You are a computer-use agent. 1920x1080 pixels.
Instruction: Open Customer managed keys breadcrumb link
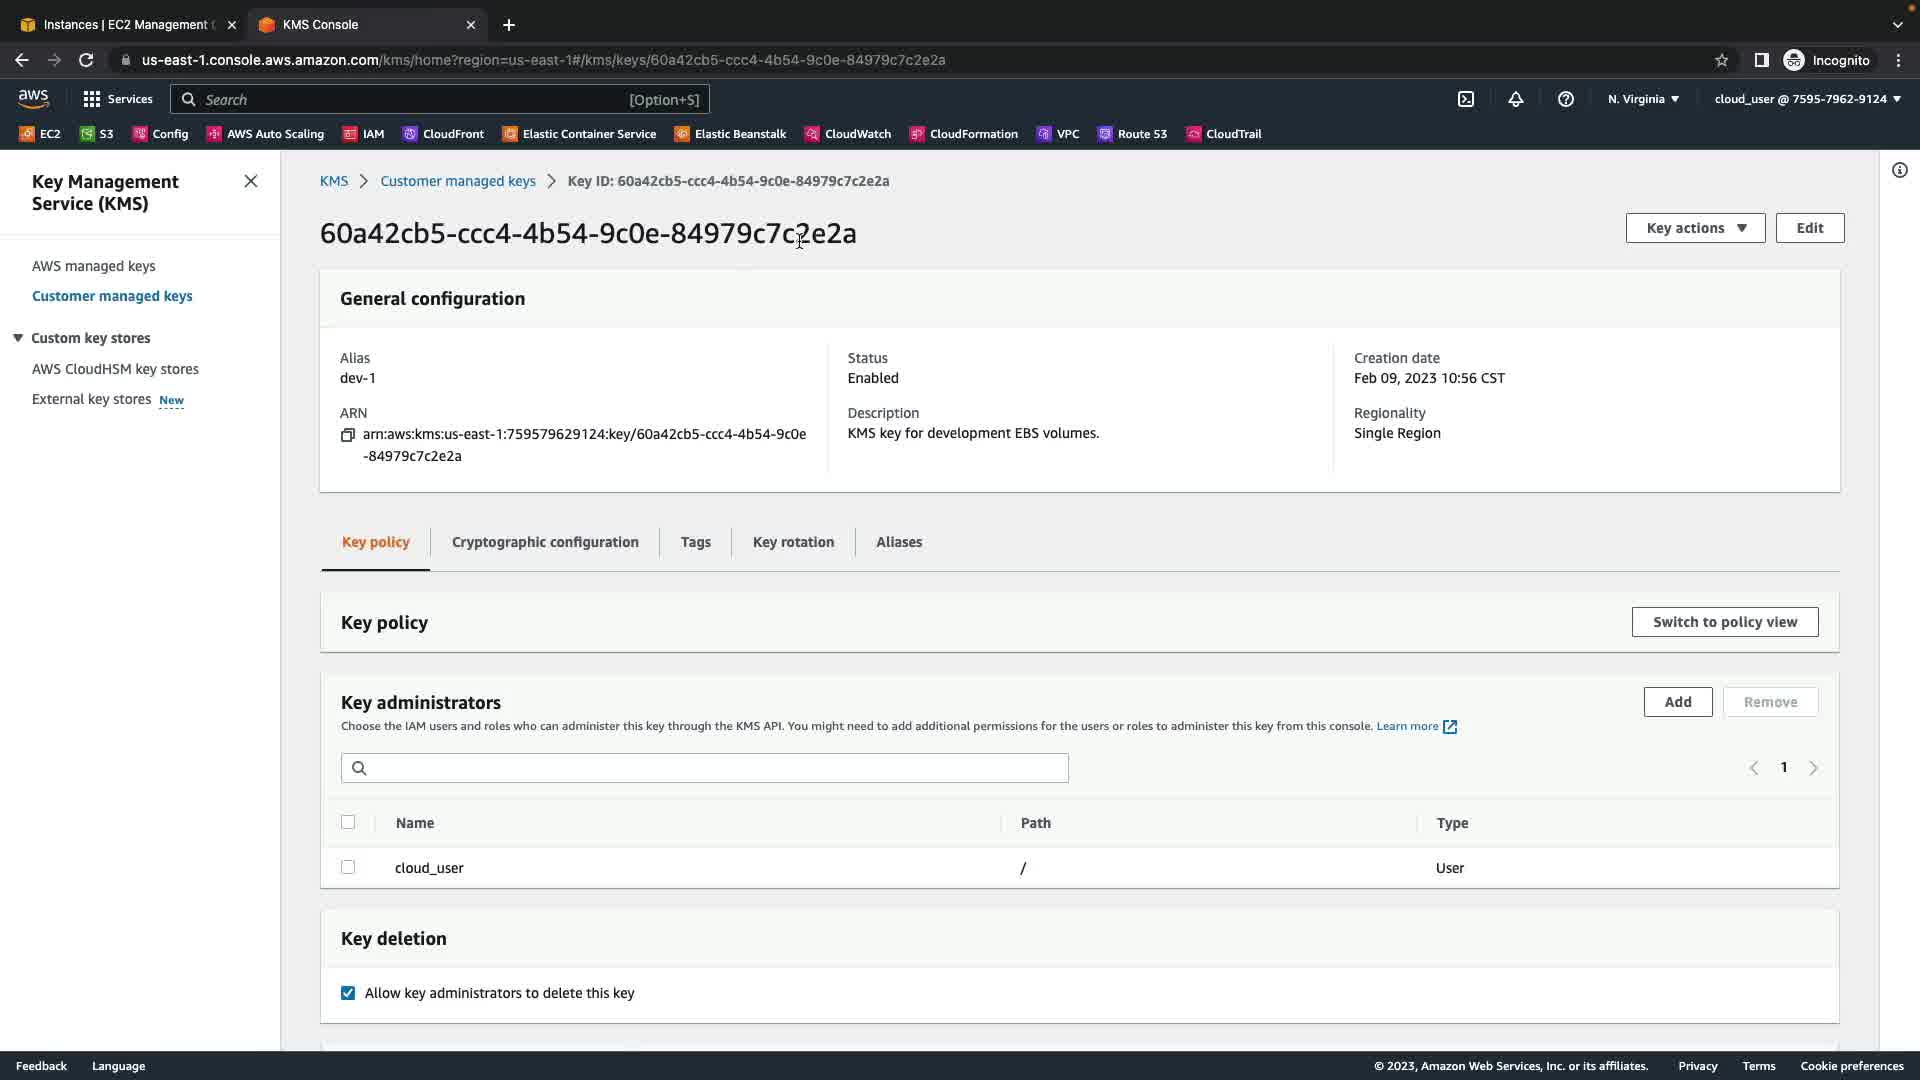pos(458,181)
